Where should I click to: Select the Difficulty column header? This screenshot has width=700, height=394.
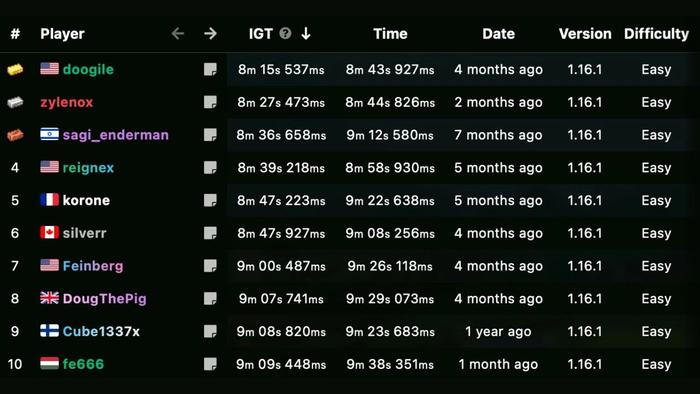pos(656,34)
